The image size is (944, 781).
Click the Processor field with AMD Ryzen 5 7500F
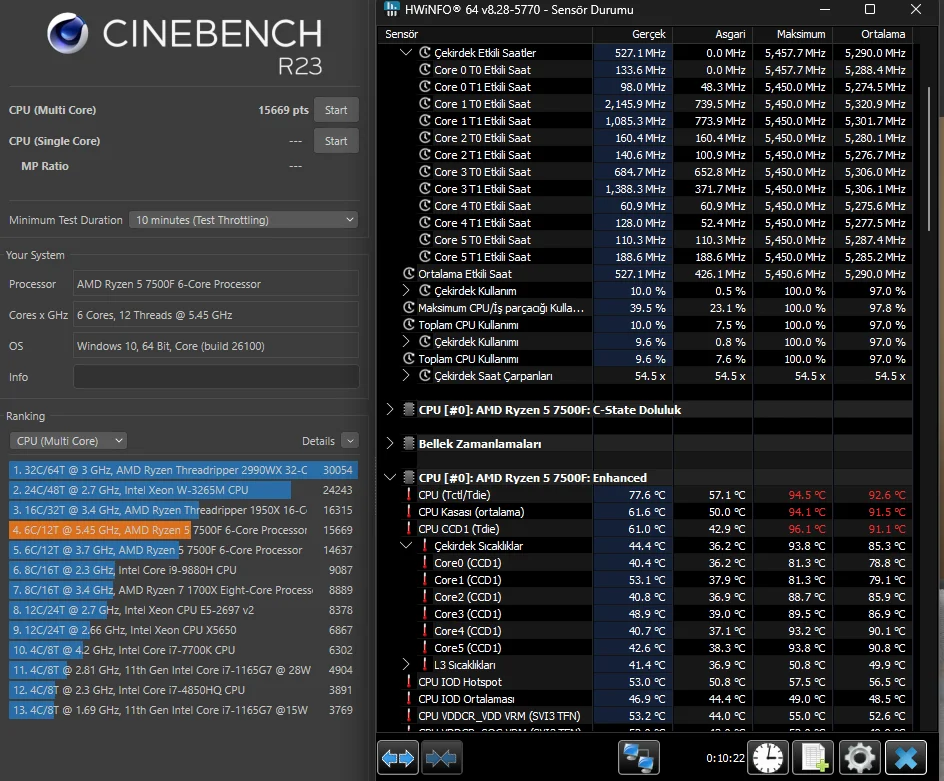pos(216,284)
